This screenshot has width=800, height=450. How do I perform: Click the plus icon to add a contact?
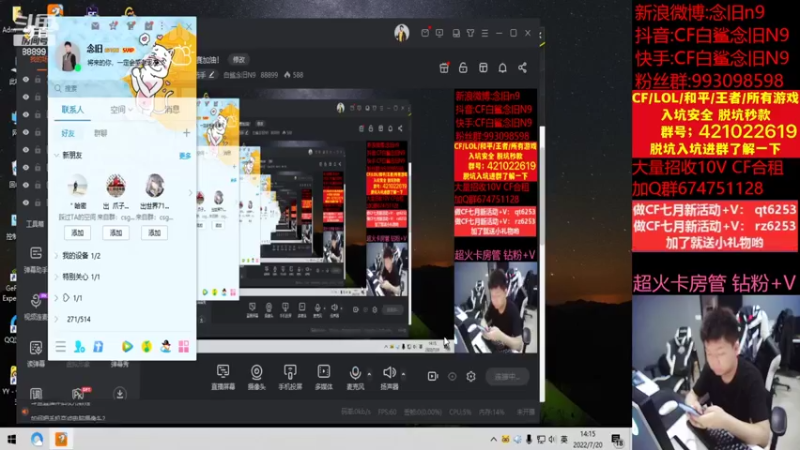point(186,133)
